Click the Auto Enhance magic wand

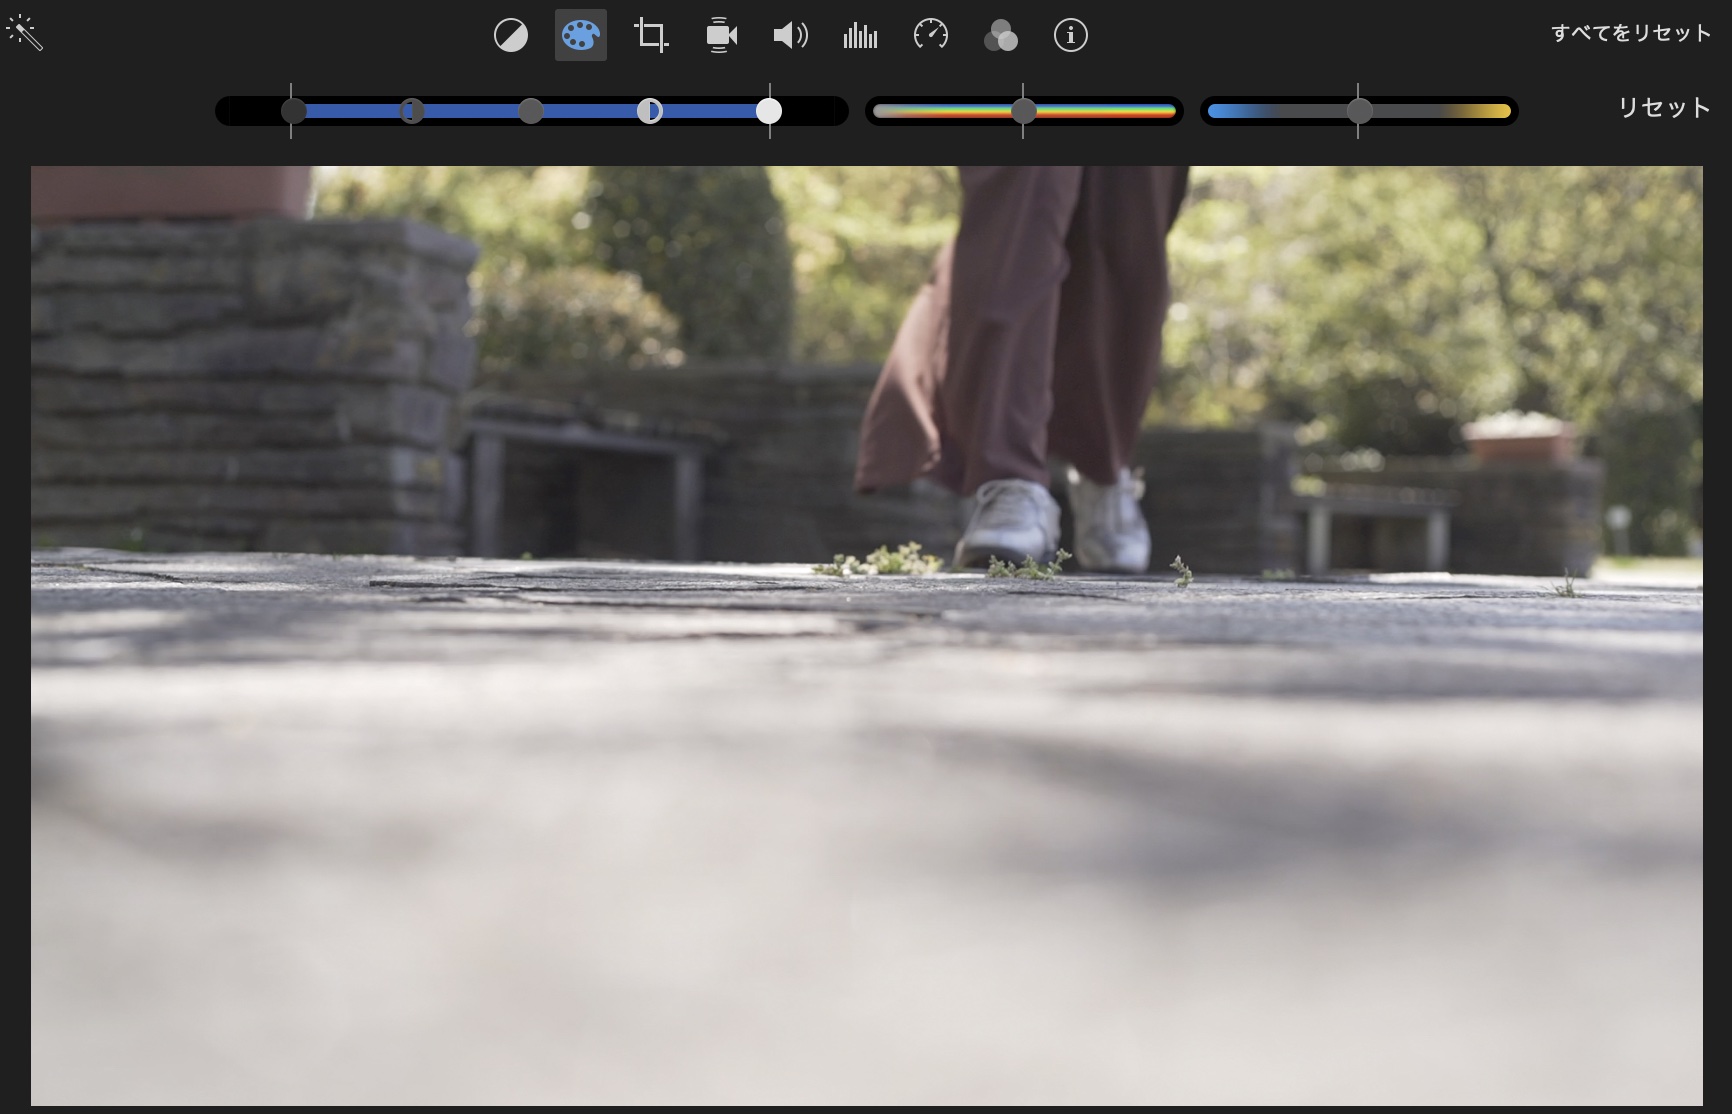[25, 34]
